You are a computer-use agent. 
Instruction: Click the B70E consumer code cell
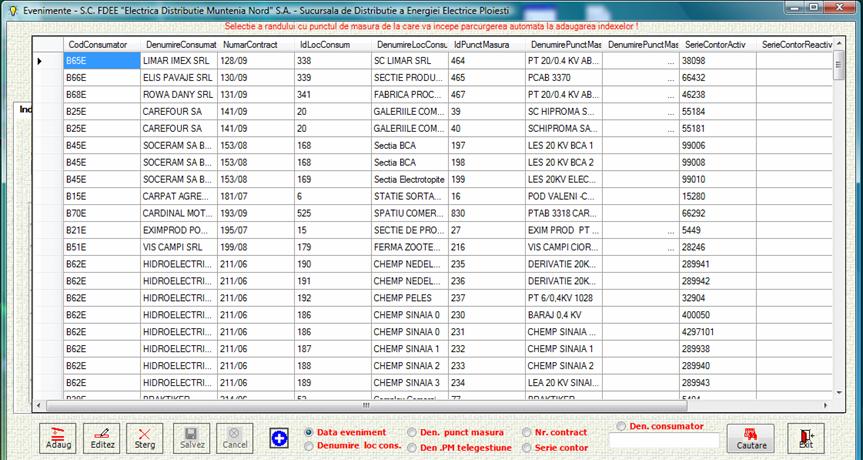[x=102, y=213]
